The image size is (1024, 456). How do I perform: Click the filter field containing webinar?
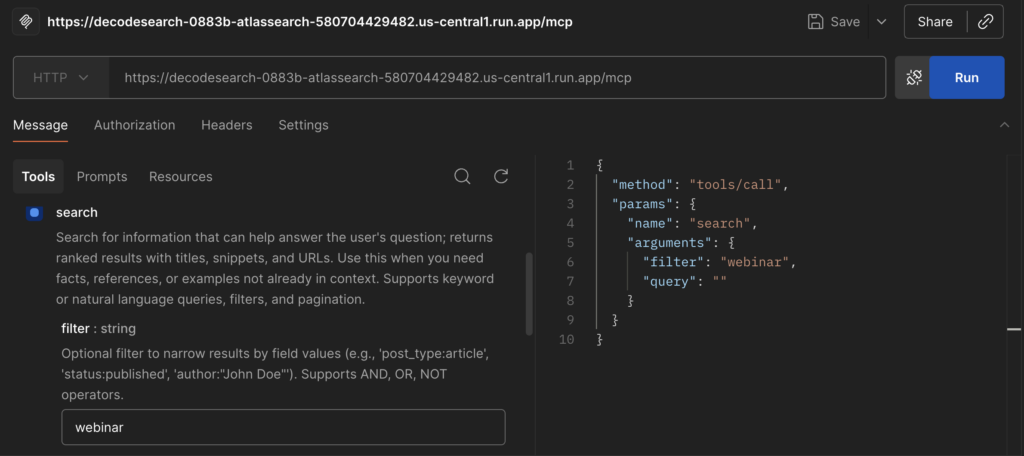tap(283, 427)
